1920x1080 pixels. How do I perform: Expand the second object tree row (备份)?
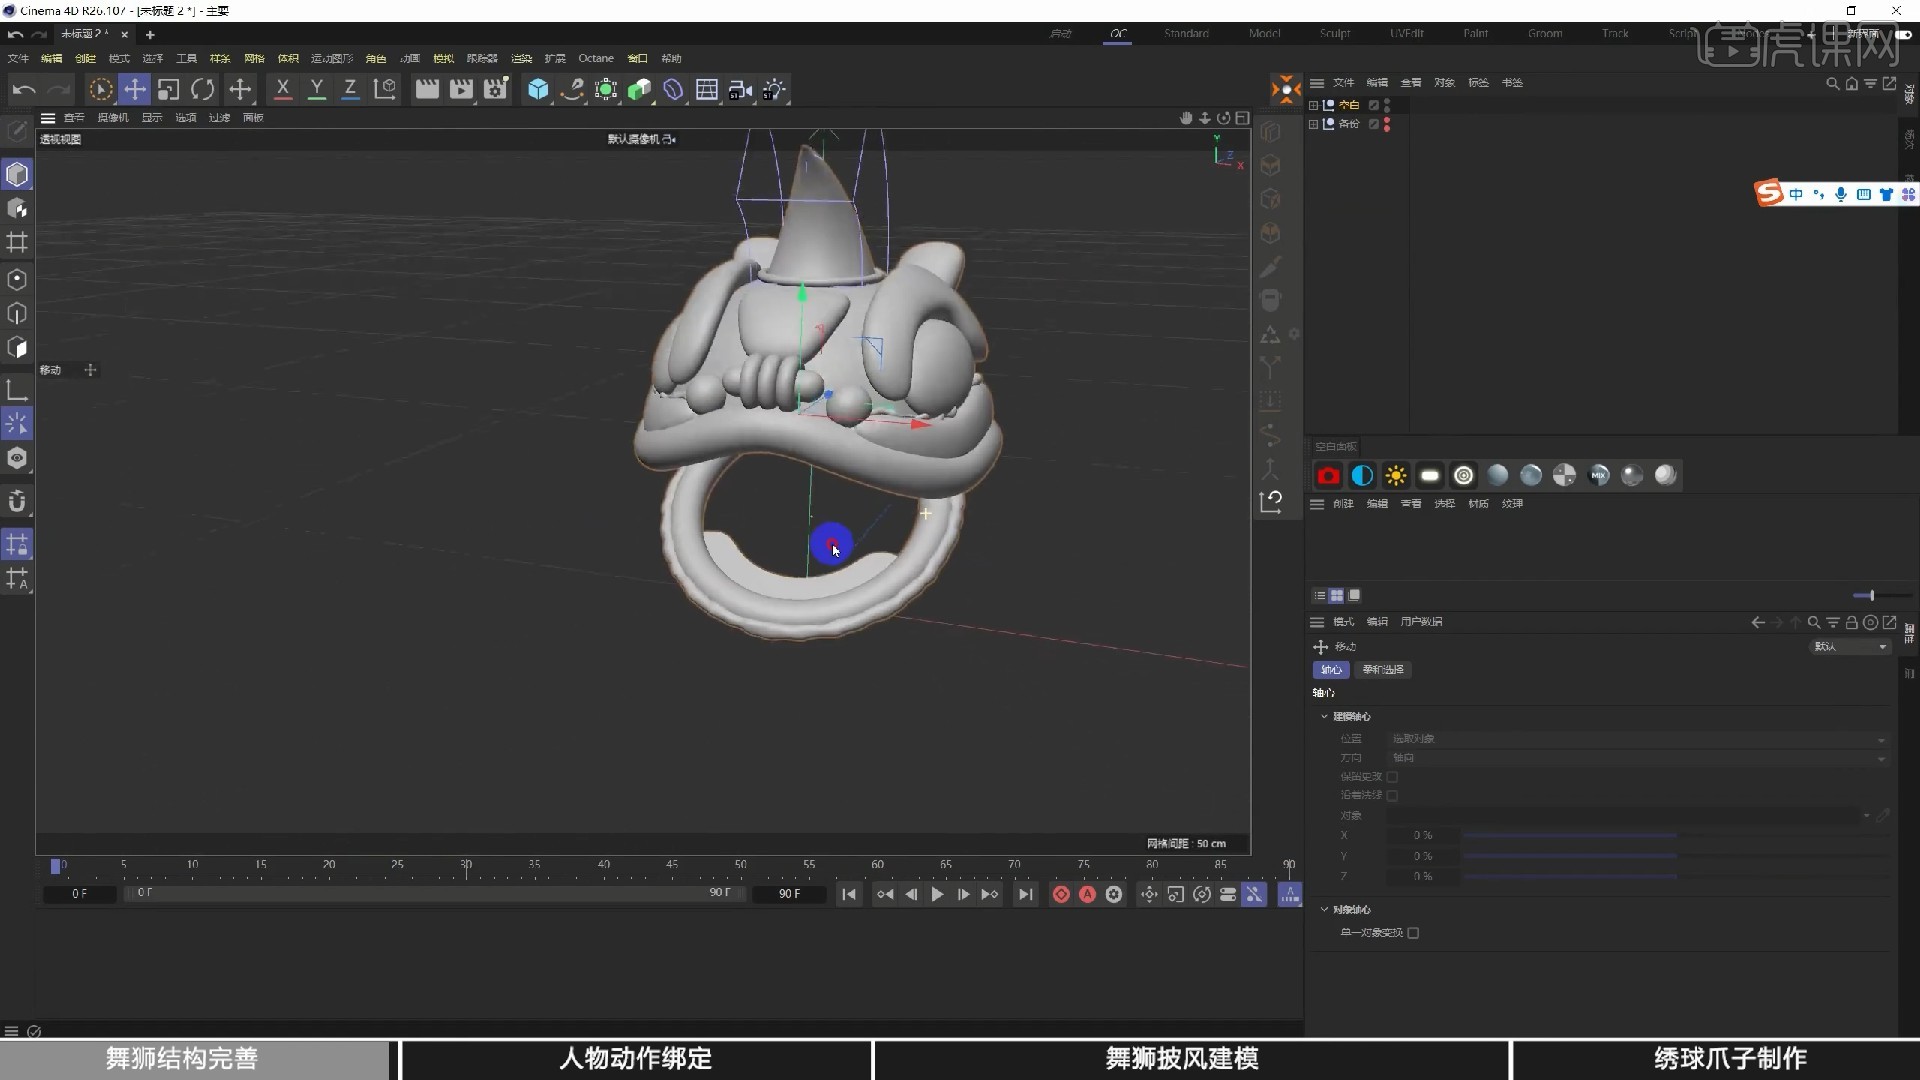point(1313,124)
